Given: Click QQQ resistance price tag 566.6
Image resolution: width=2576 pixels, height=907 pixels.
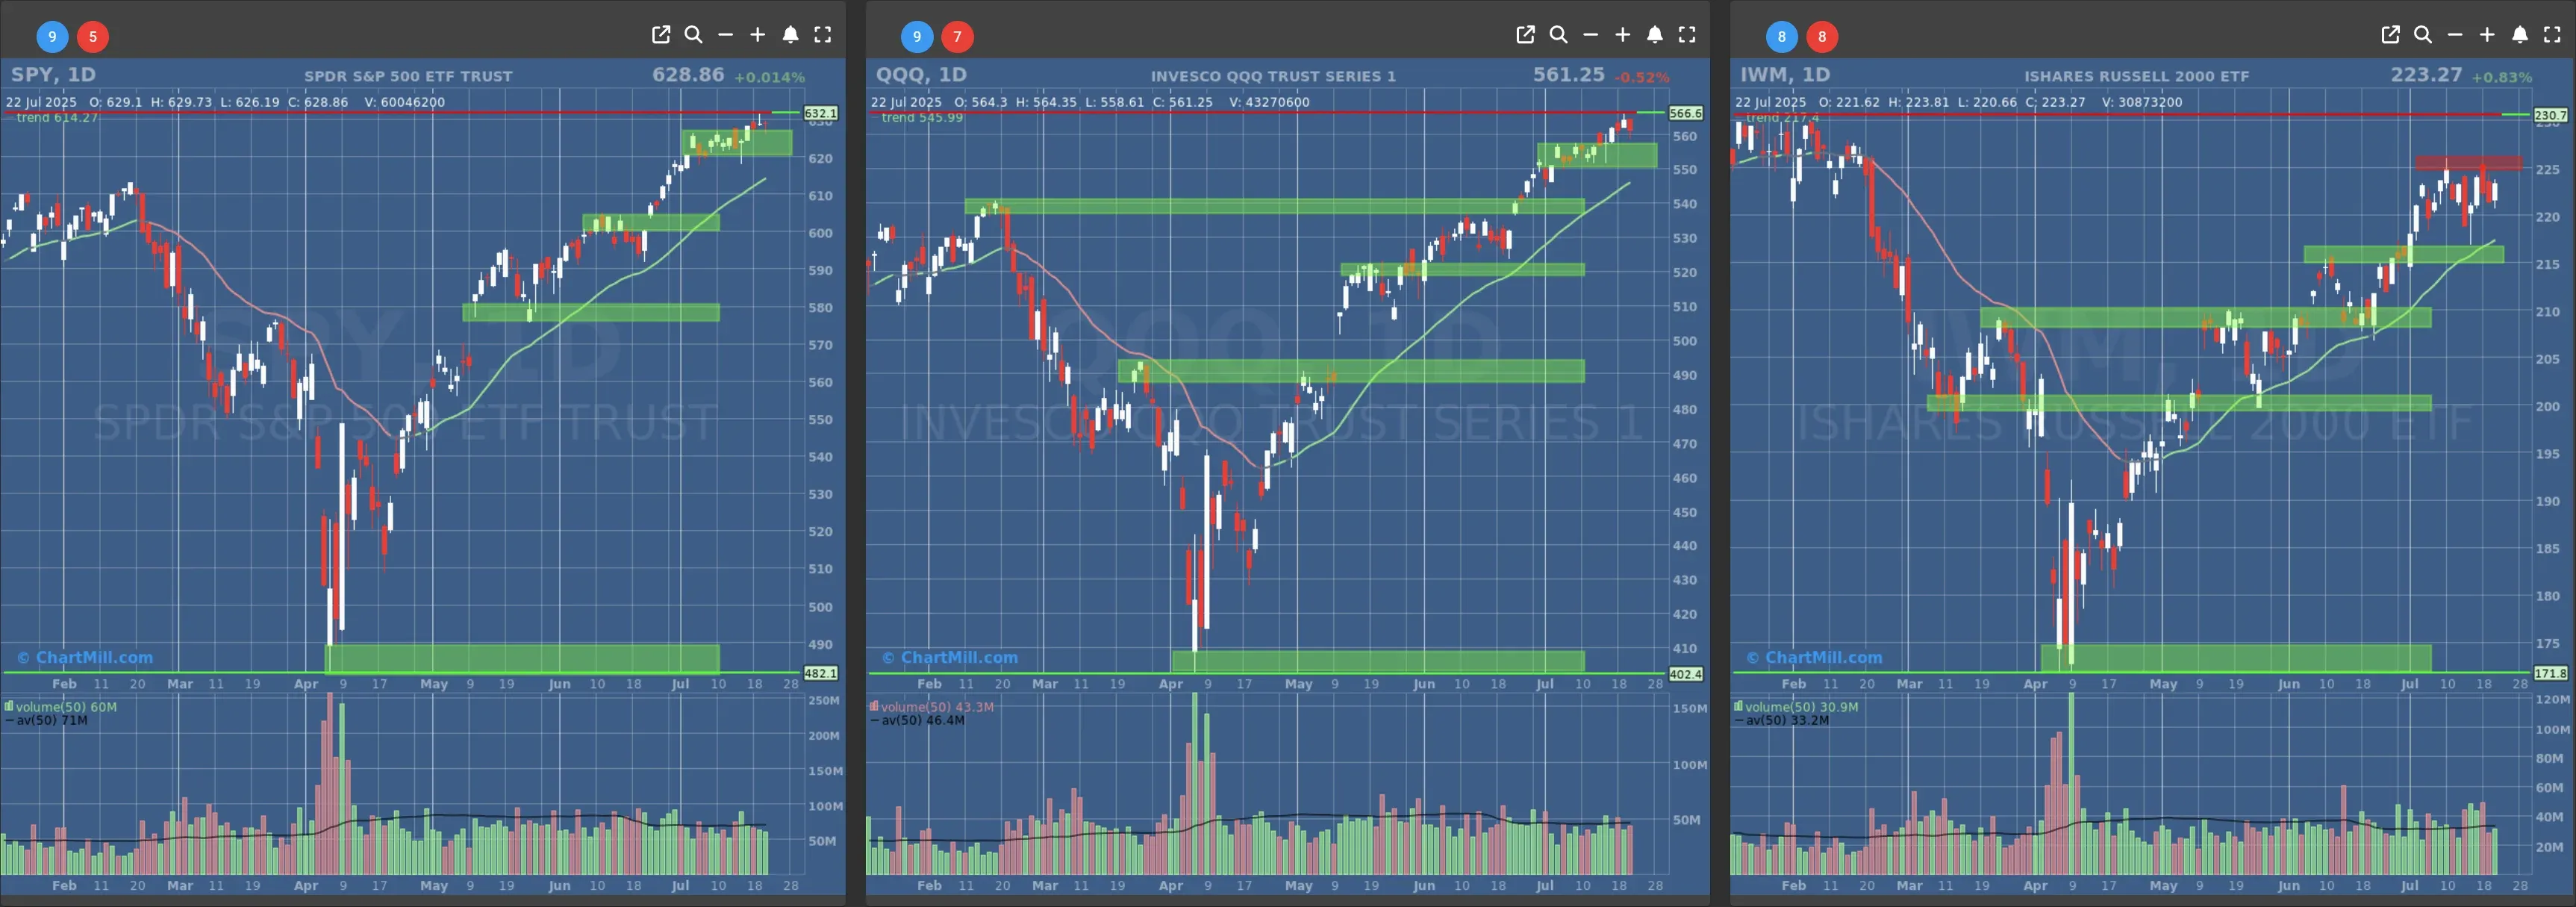Looking at the screenshot, I should point(1685,113).
